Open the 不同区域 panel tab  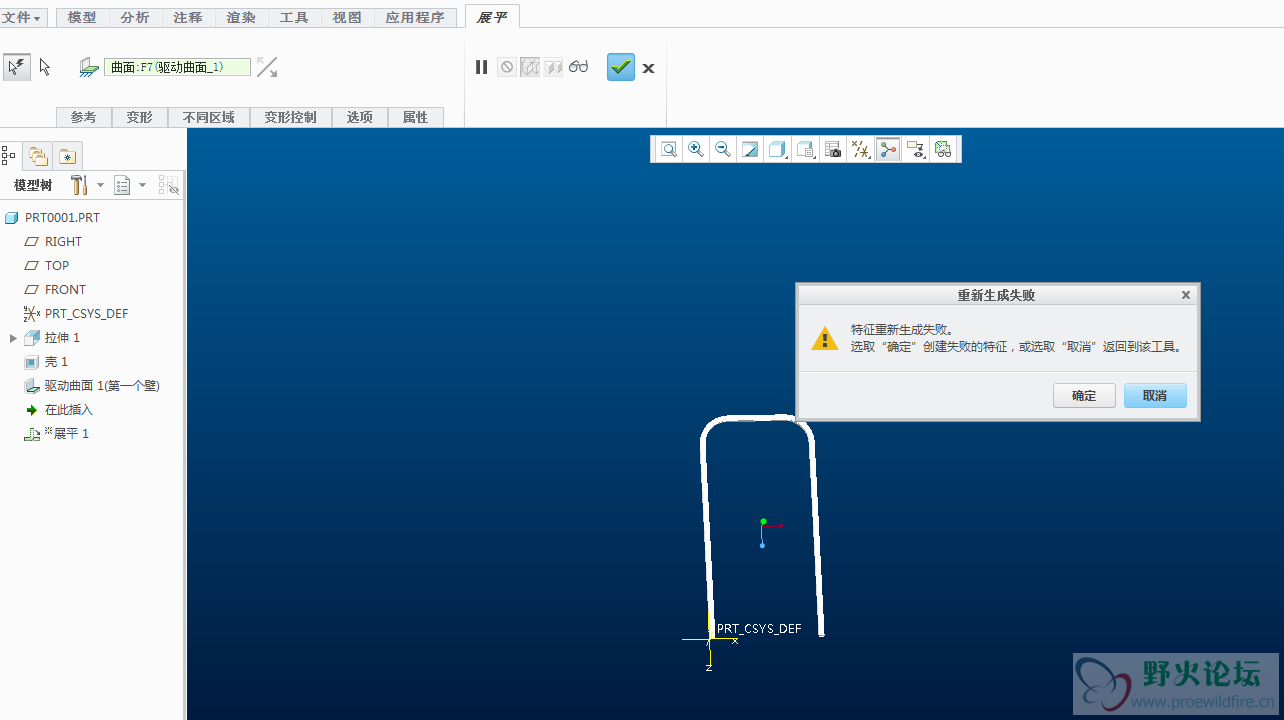click(209, 117)
